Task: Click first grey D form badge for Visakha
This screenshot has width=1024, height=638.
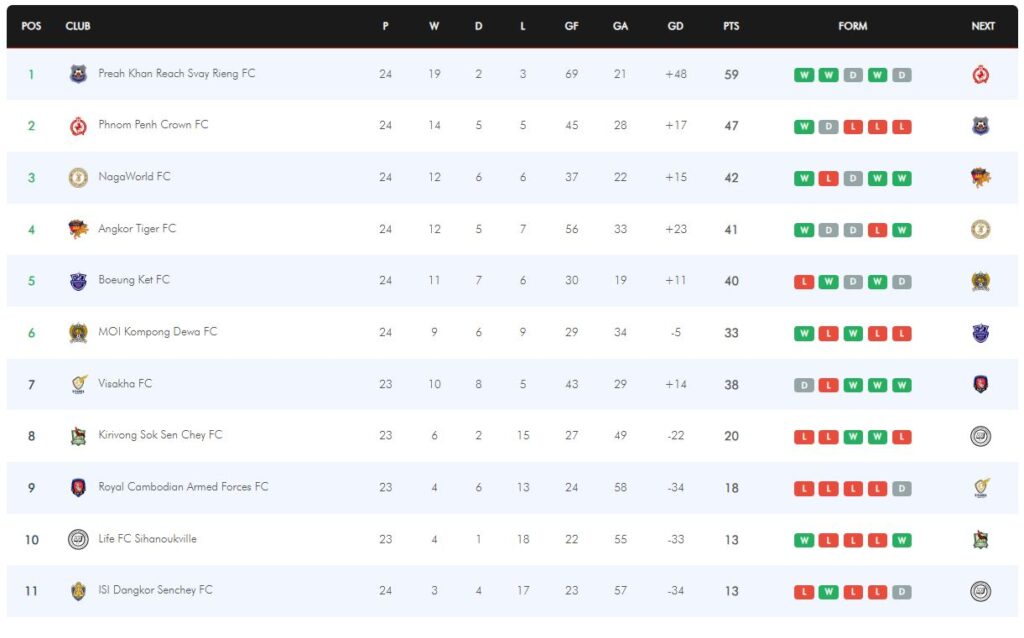Action: pos(804,385)
